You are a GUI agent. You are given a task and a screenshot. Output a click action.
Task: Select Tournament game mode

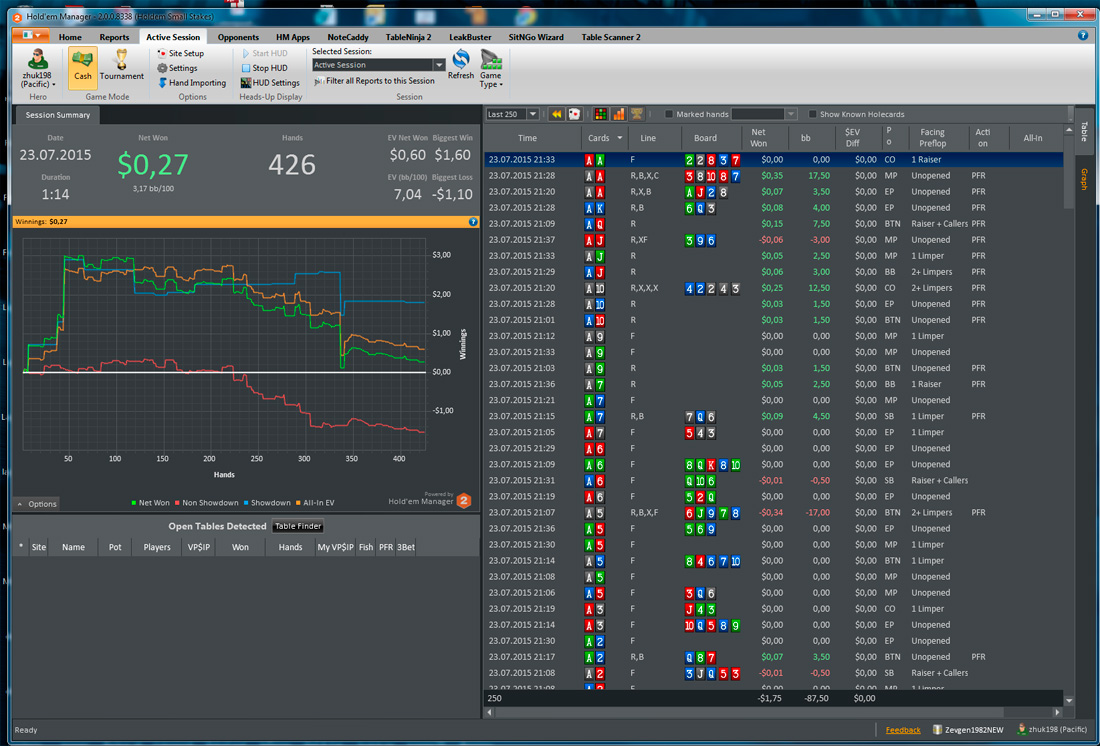121,67
